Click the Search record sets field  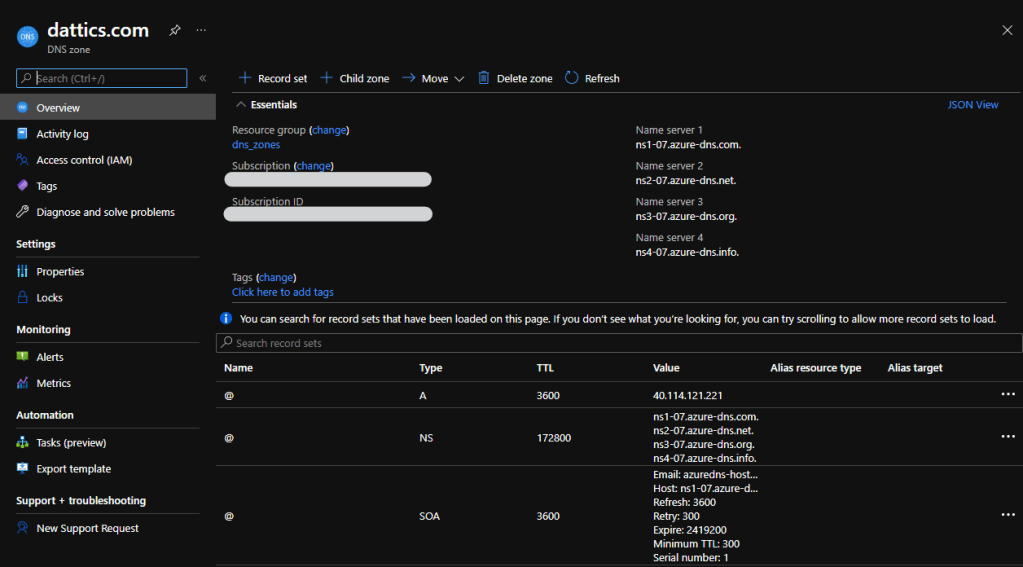(620, 343)
